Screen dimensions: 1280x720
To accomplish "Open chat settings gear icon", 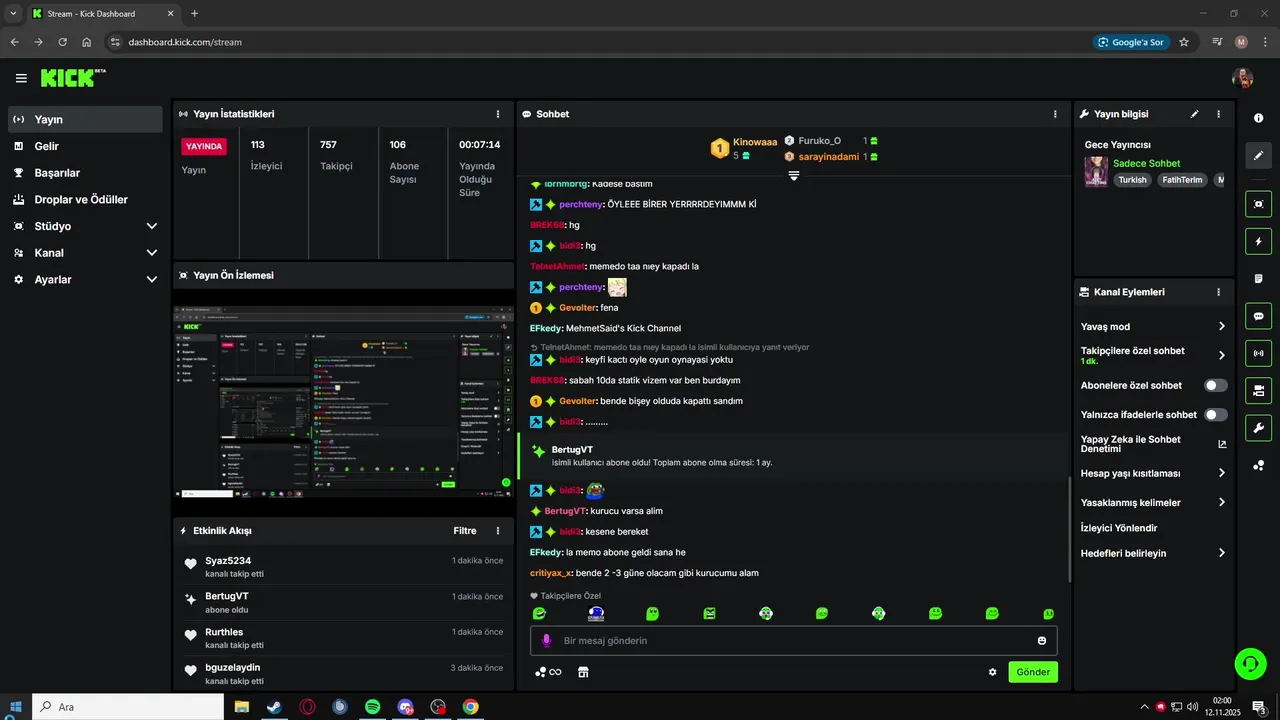I will click(x=992, y=672).
